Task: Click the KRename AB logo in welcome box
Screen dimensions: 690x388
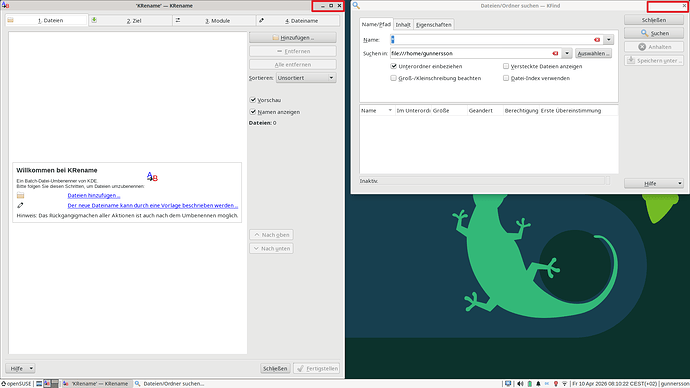Action: click(152, 177)
